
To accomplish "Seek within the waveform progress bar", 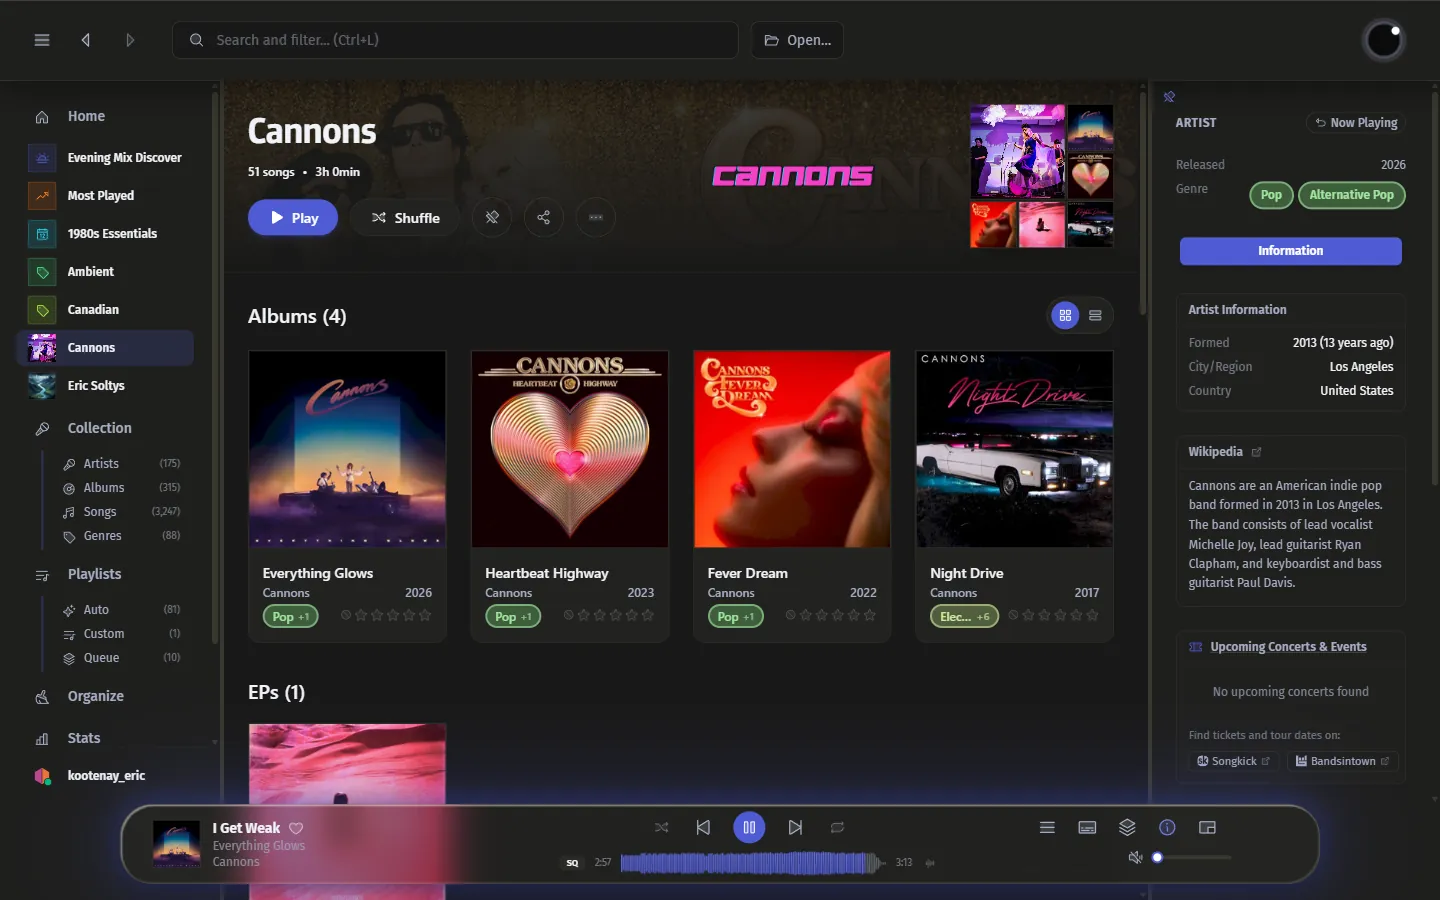I will pos(751,862).
